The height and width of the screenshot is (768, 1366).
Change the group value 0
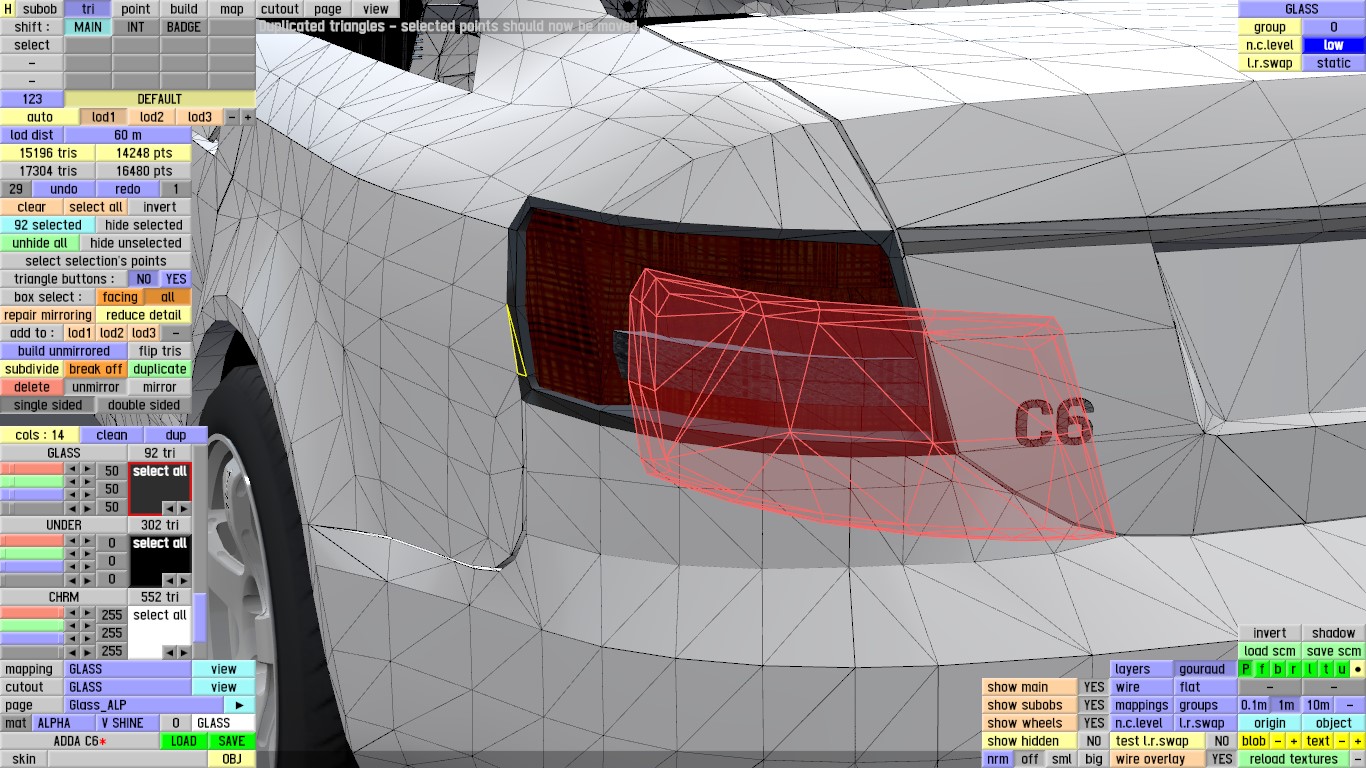(1334, 27)
